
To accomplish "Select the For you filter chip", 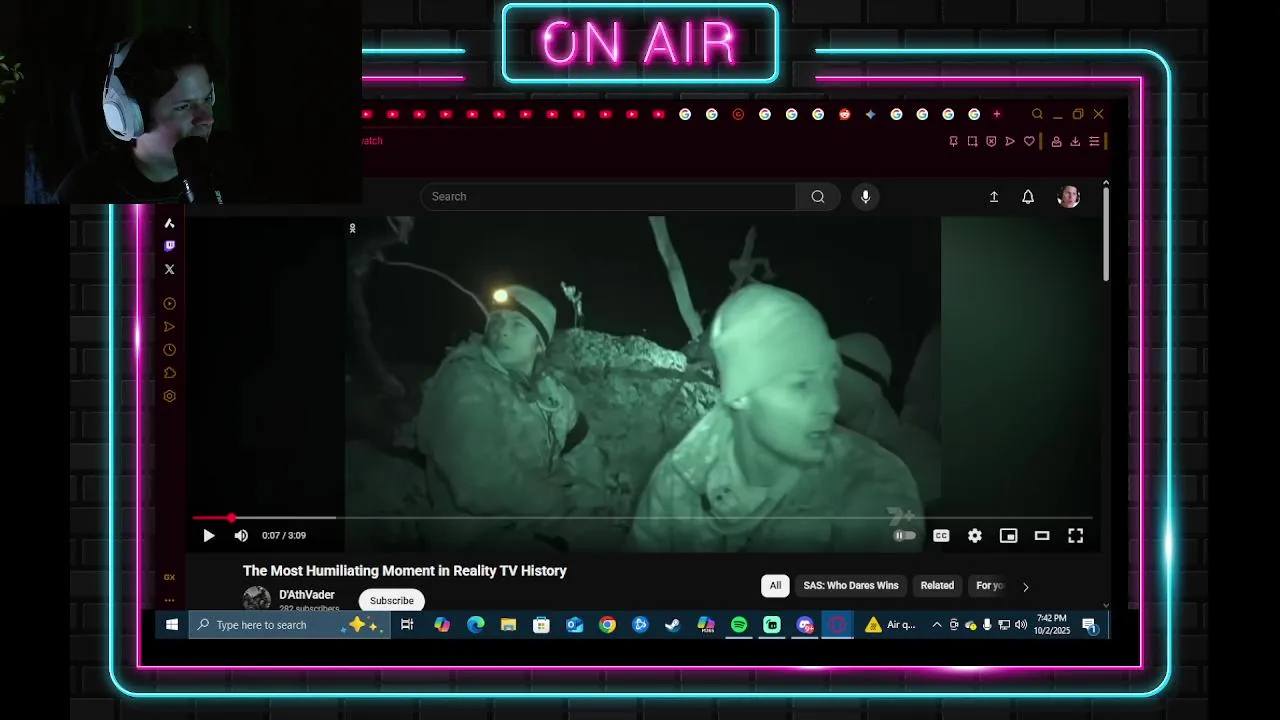I will [x=990, y=586].
